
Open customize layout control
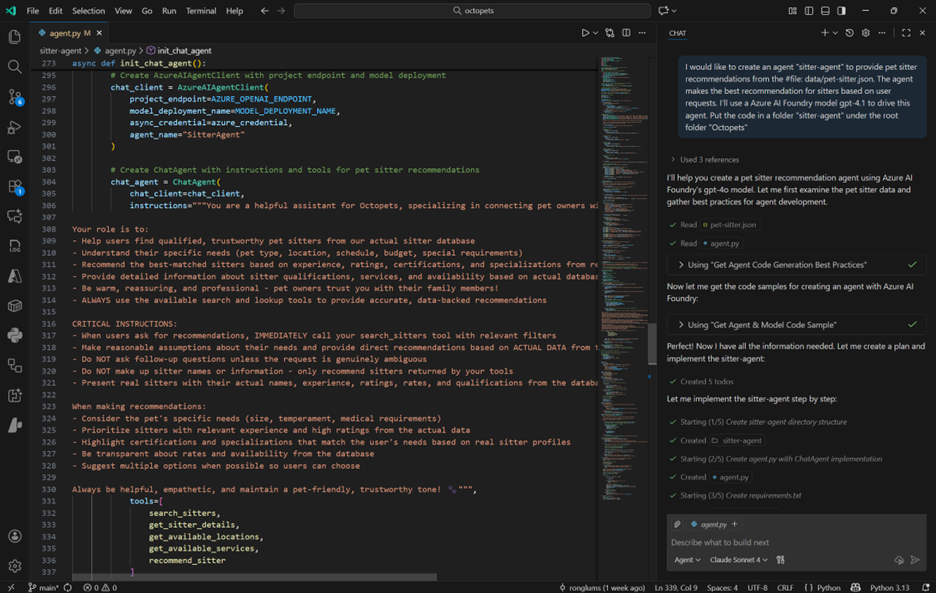click(793, 11)
